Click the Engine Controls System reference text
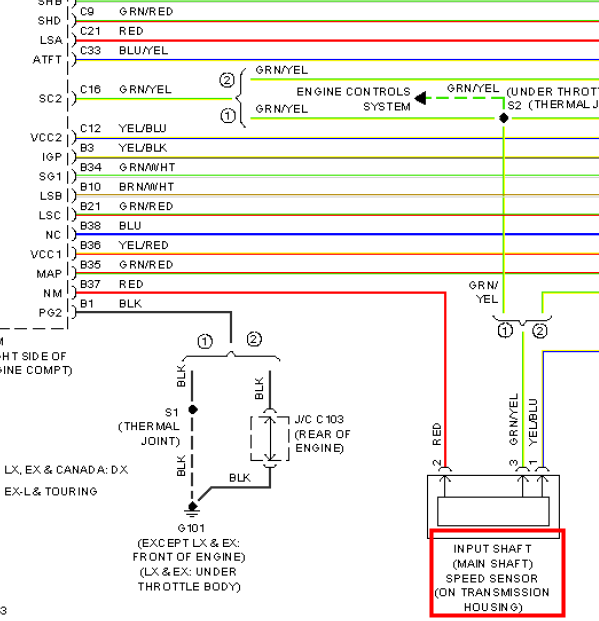The width and height of the screenshot is (599, 621). 353,99
